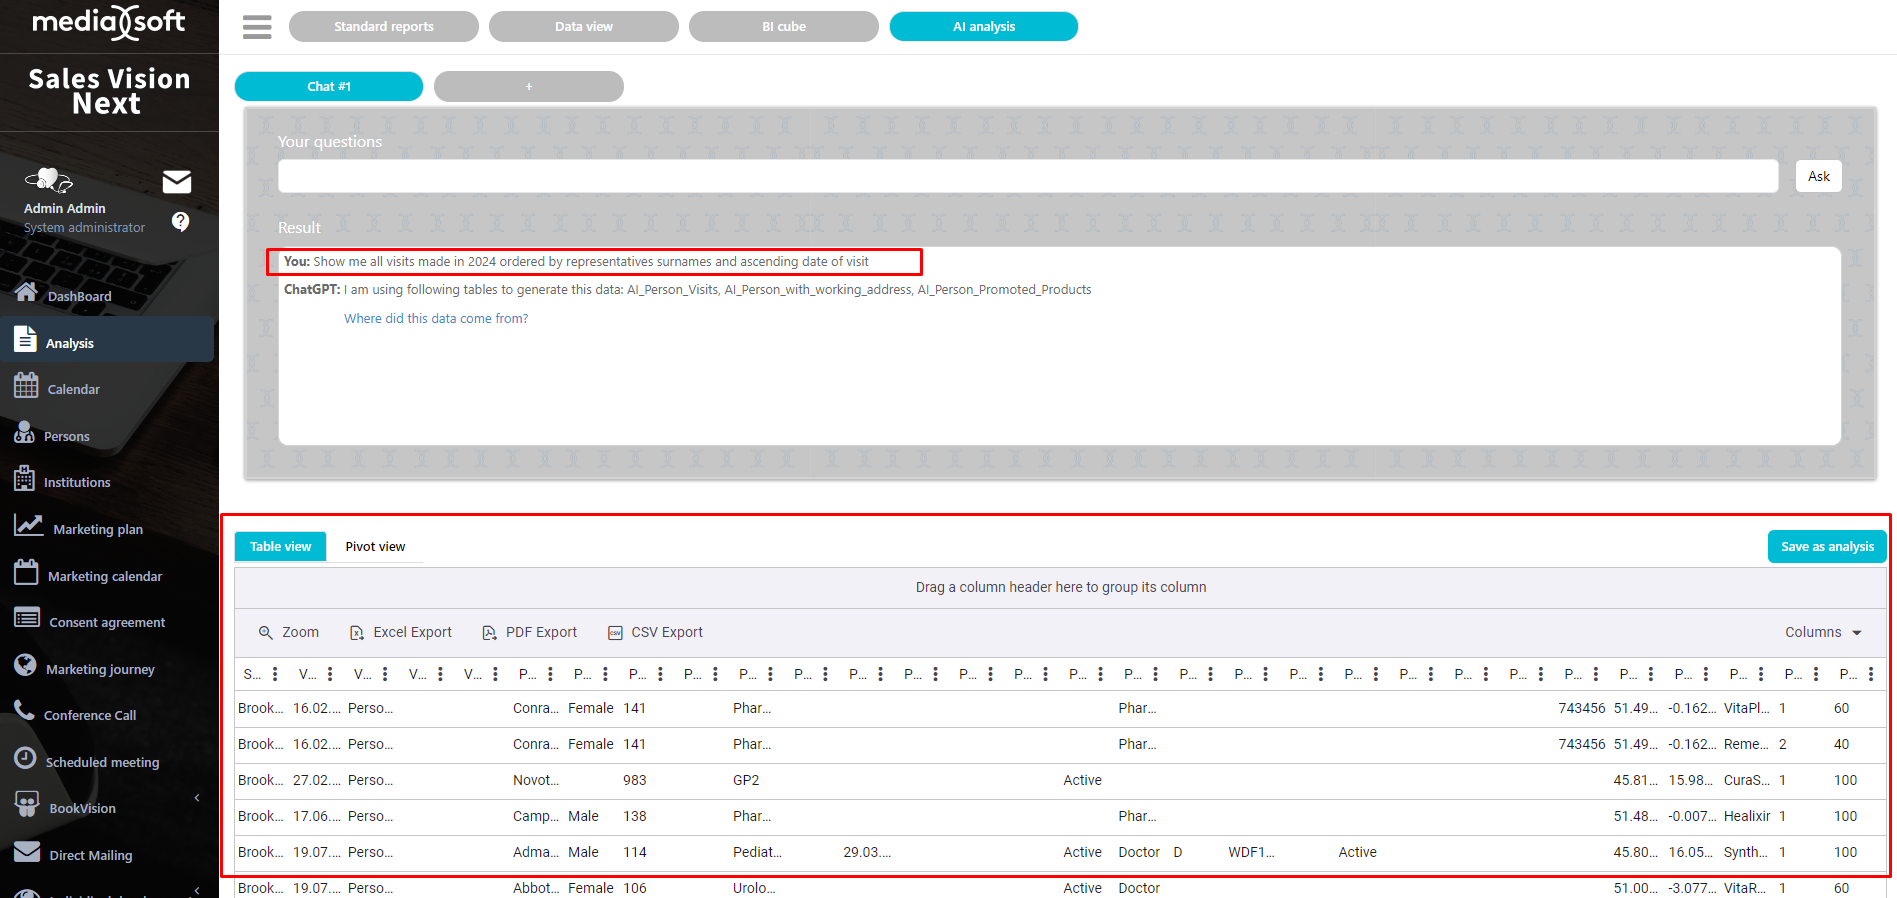This screenshot has height=898, width=1897.
Task: Click Save as analysis button
Action: [x=1826, y=547]
